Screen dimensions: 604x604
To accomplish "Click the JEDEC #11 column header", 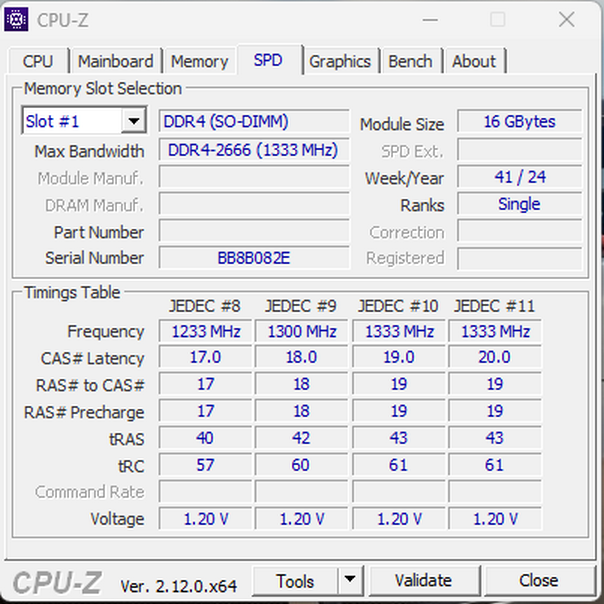I will click(495, 306).
